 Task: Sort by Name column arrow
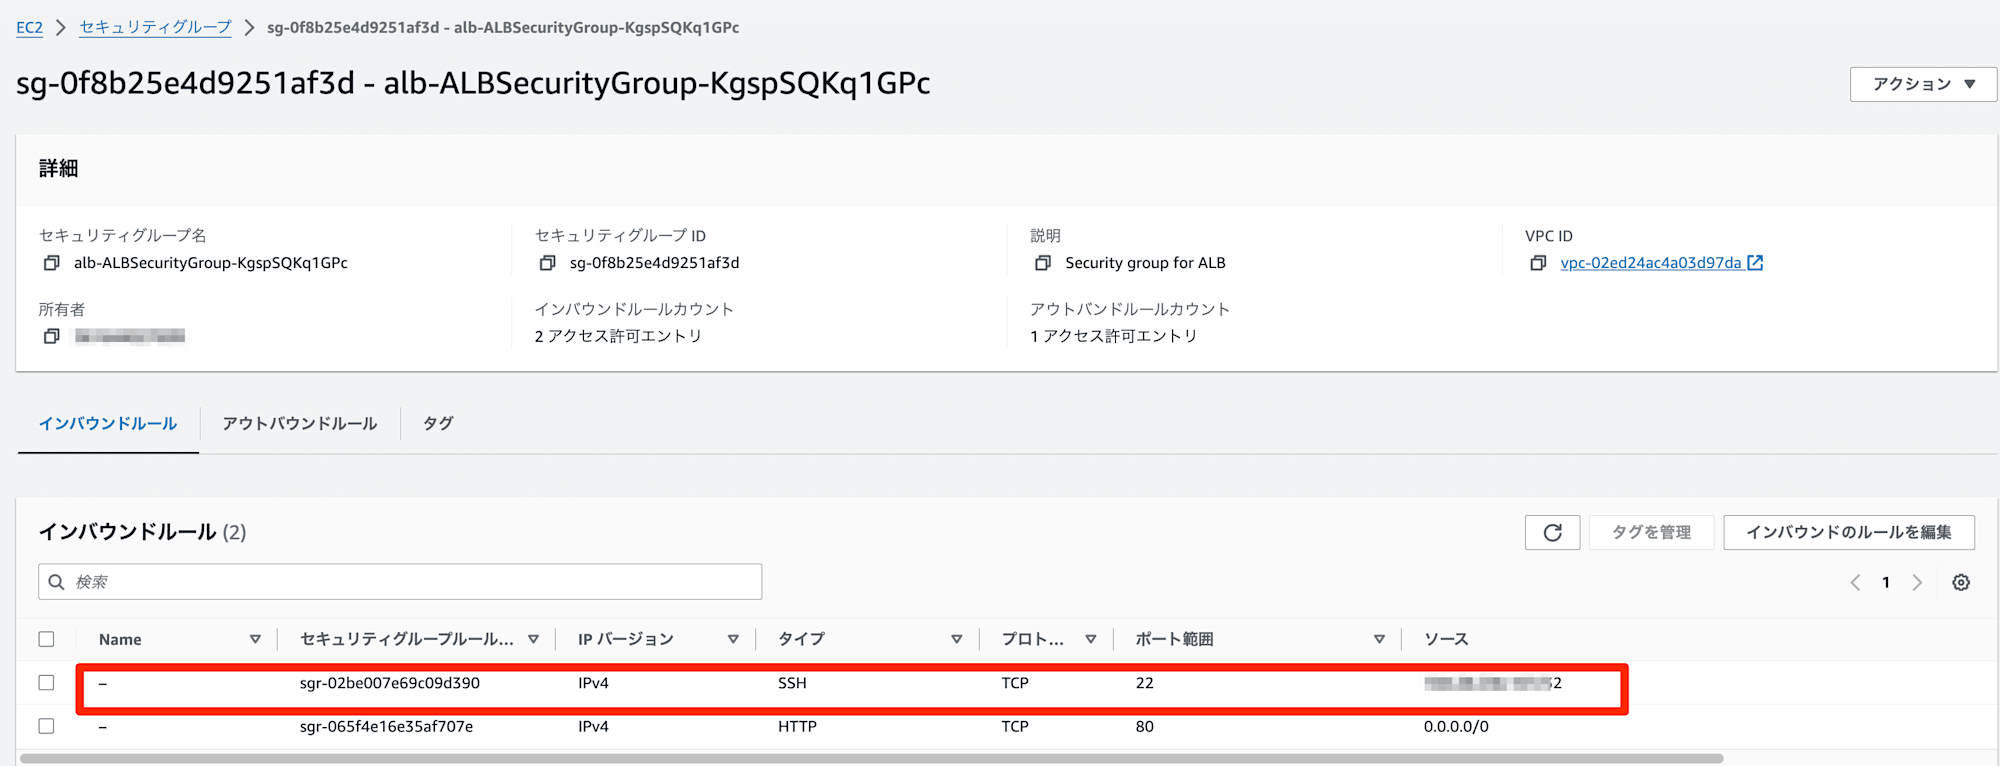255,639
